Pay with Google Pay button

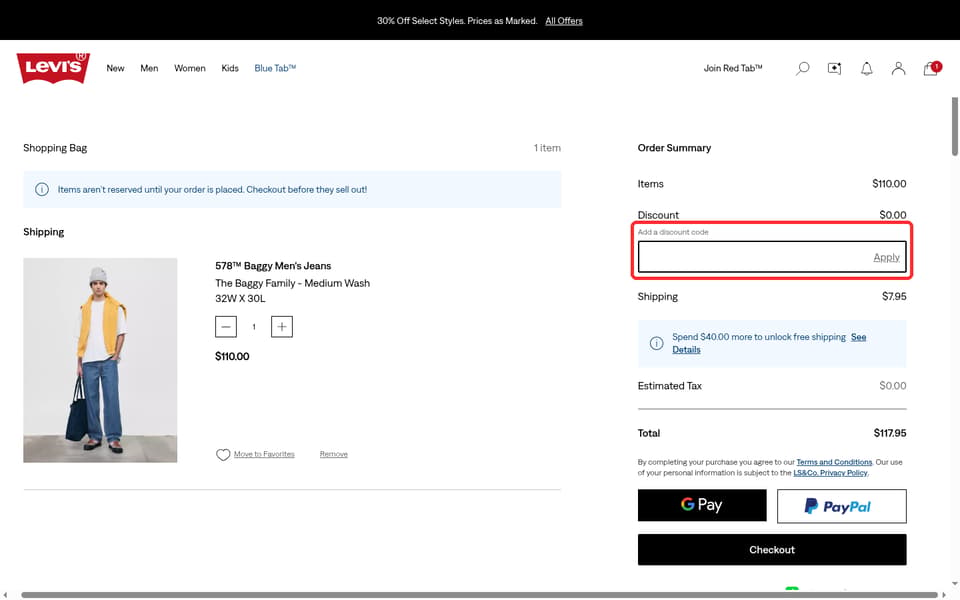point(702,505)
